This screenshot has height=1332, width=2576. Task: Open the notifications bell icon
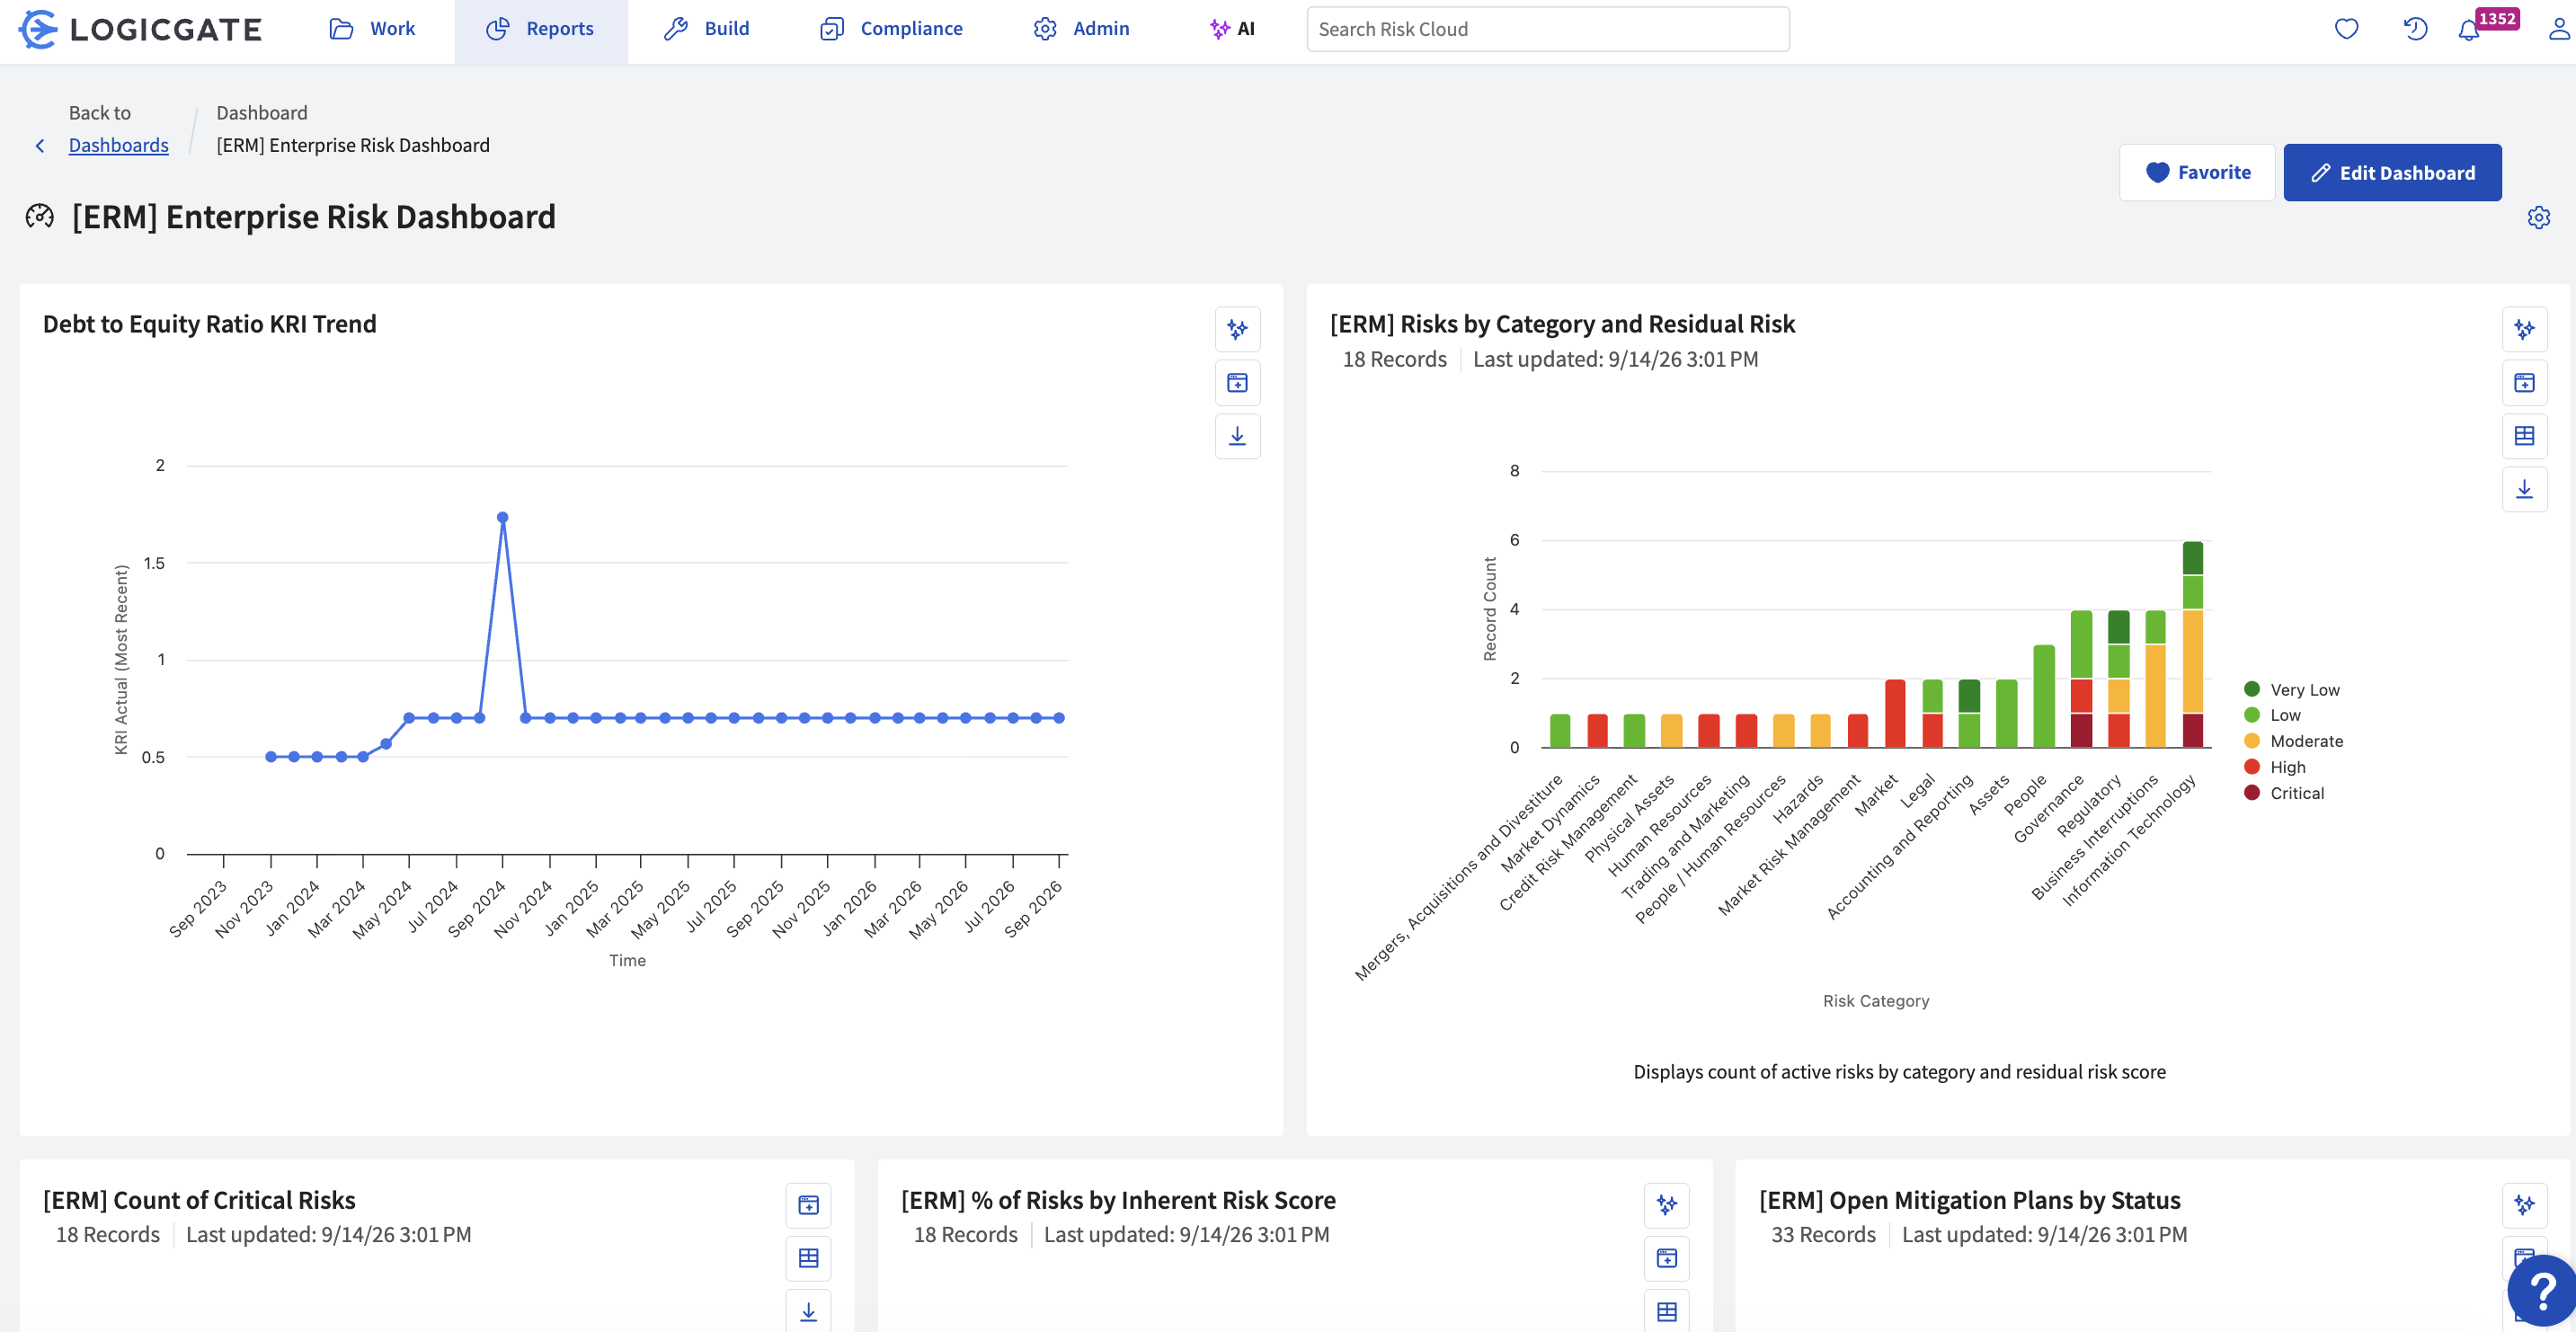point(2468,29)
